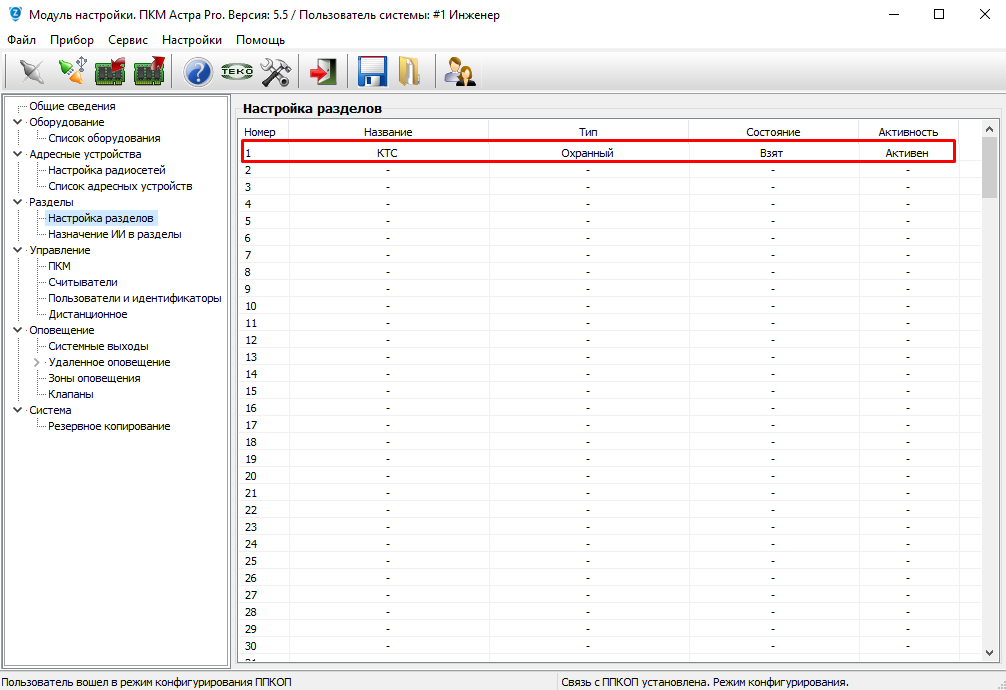Image resolution: width=1006 pixels, height=690 pixels.
Task: Click the table vertical scrollbar thumb
Action: (x=989, y=168)
